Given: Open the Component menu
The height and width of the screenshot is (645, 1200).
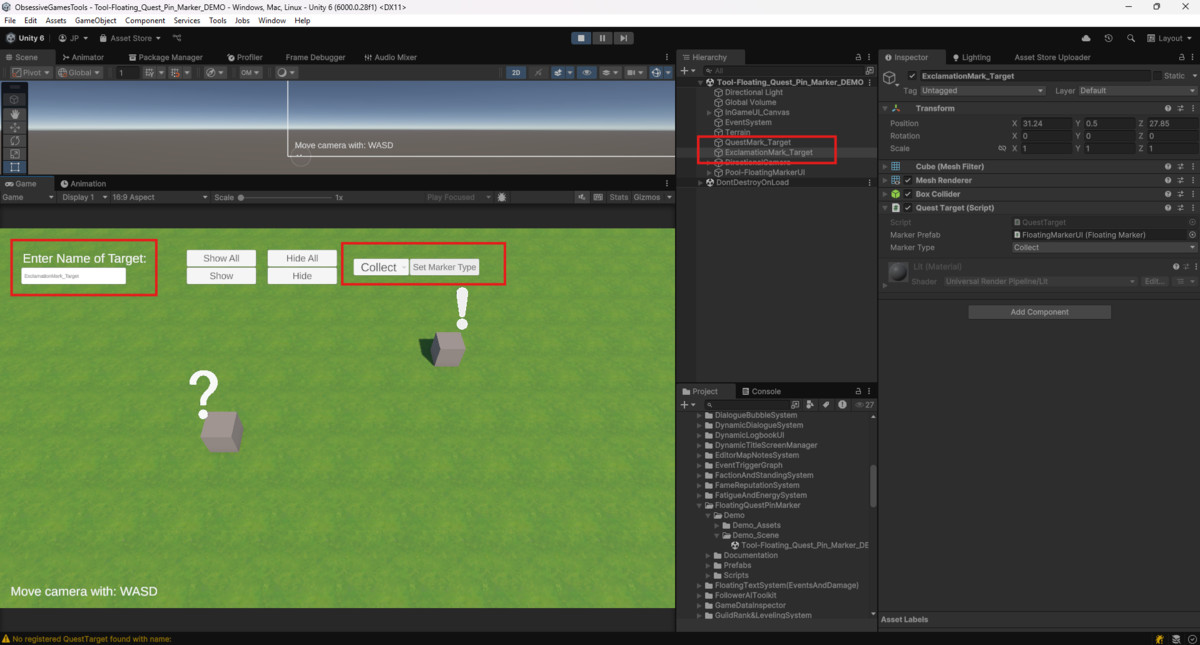Looking at the screenshot, I should pos(145,20).
